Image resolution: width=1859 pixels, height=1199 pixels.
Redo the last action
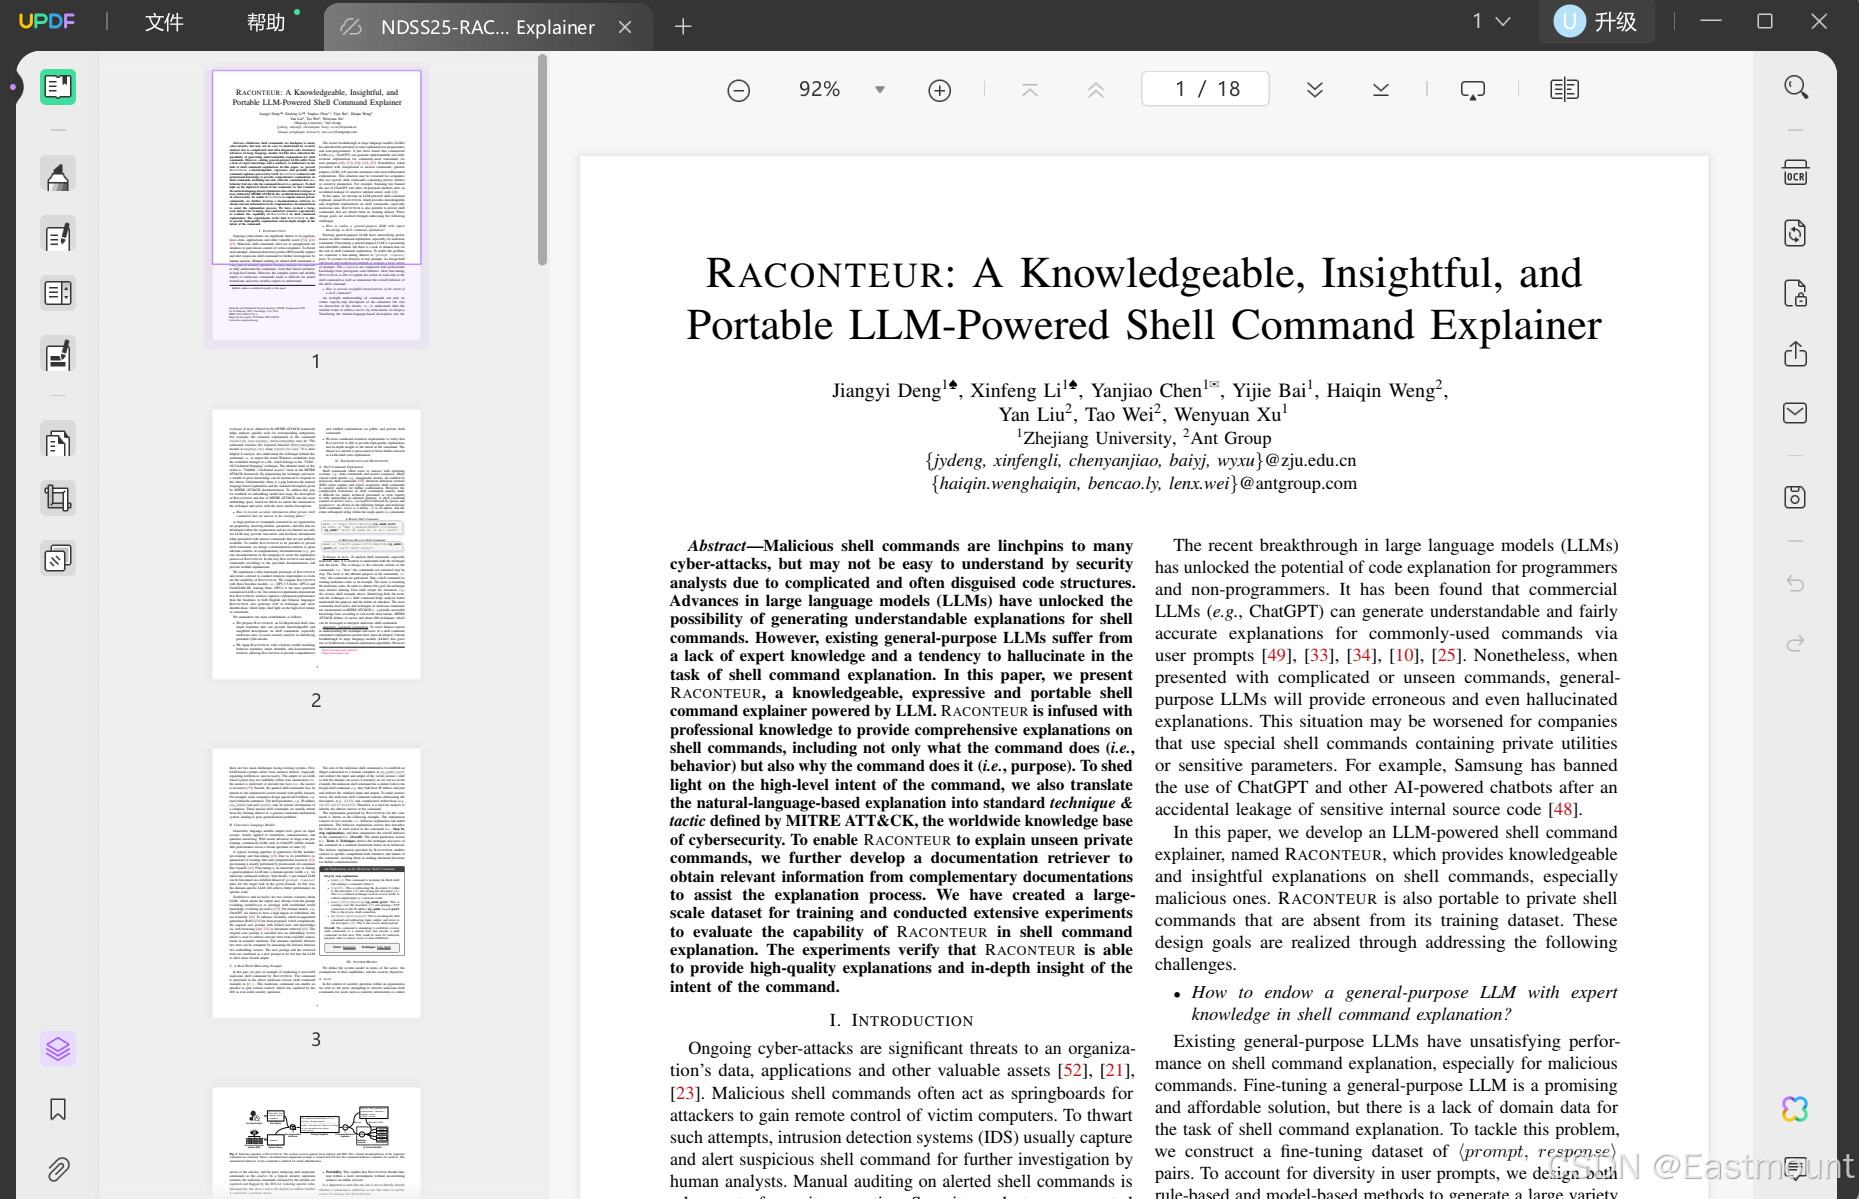(1796, 643)
